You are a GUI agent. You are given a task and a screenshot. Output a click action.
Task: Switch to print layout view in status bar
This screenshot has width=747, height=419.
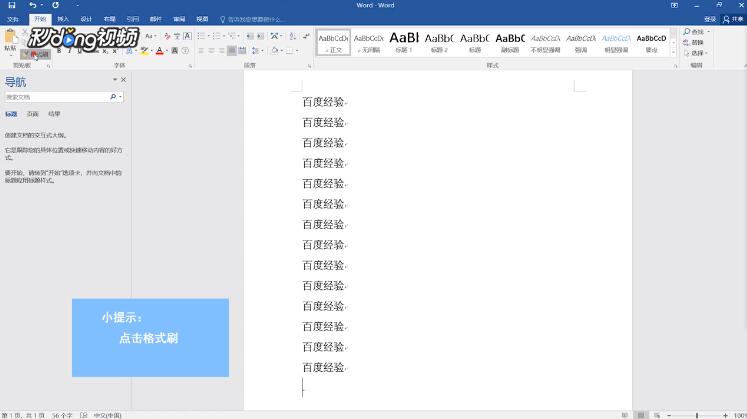[641, 415]
